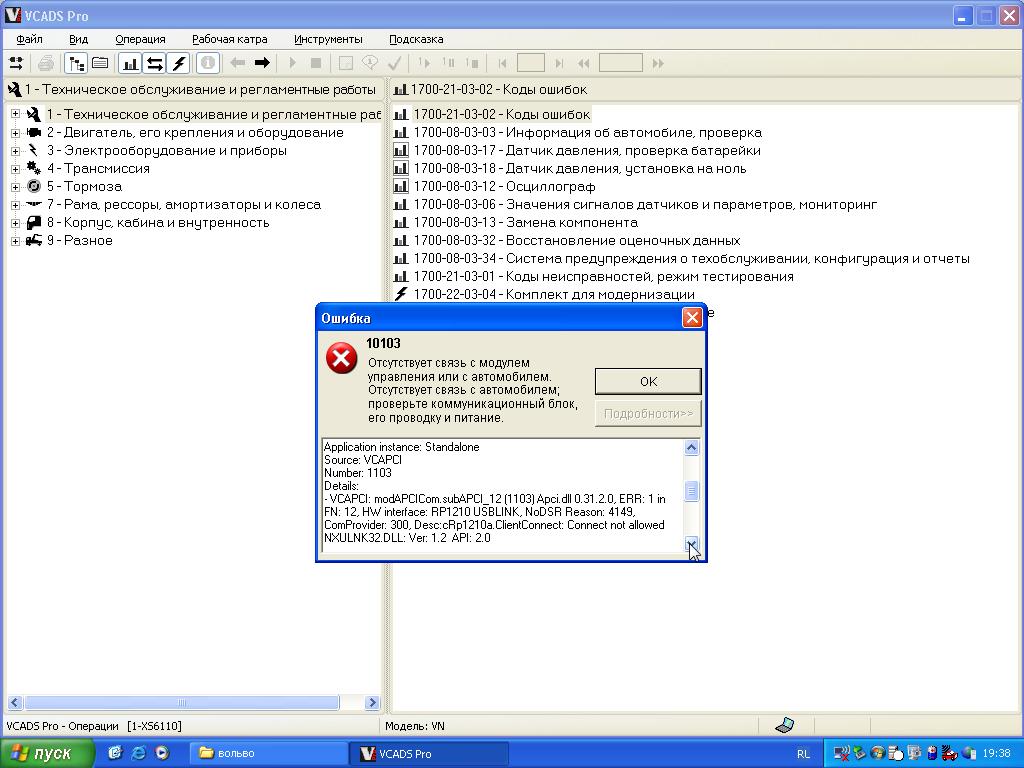Click the connect/disconnect toolbar icon
The width and height of the screenshot is (1024, 768).
pyautogui.click(x=16, y=63)
